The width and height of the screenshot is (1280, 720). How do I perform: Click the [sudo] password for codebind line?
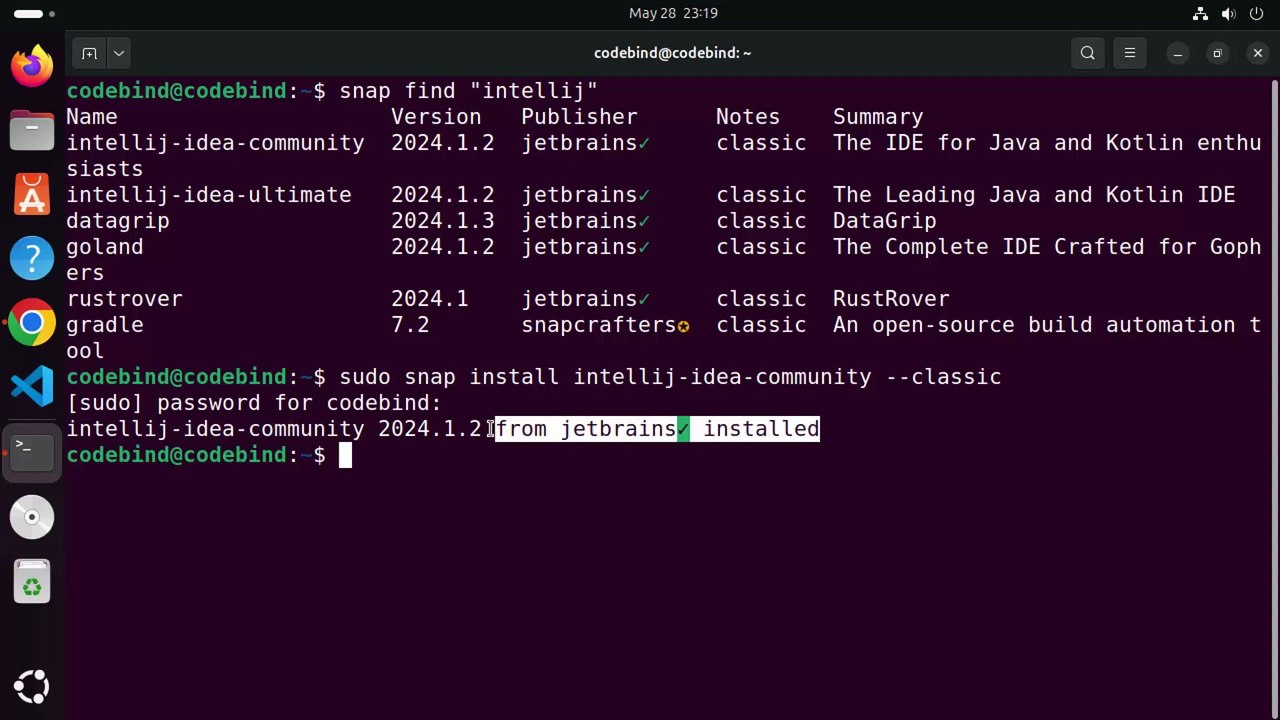point(254,403)
